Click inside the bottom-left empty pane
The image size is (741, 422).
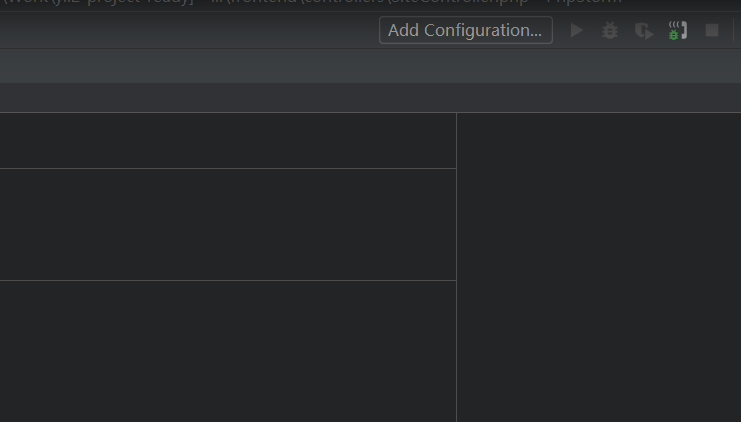[x=228, y=350]
